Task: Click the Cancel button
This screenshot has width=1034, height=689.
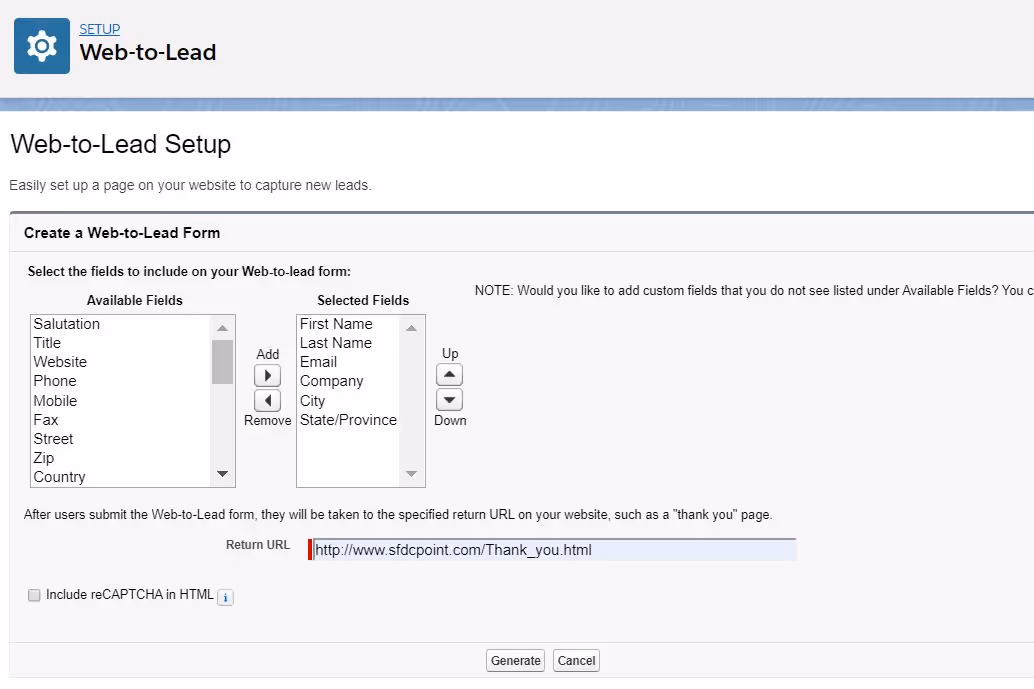Action: tap(576, 660)
